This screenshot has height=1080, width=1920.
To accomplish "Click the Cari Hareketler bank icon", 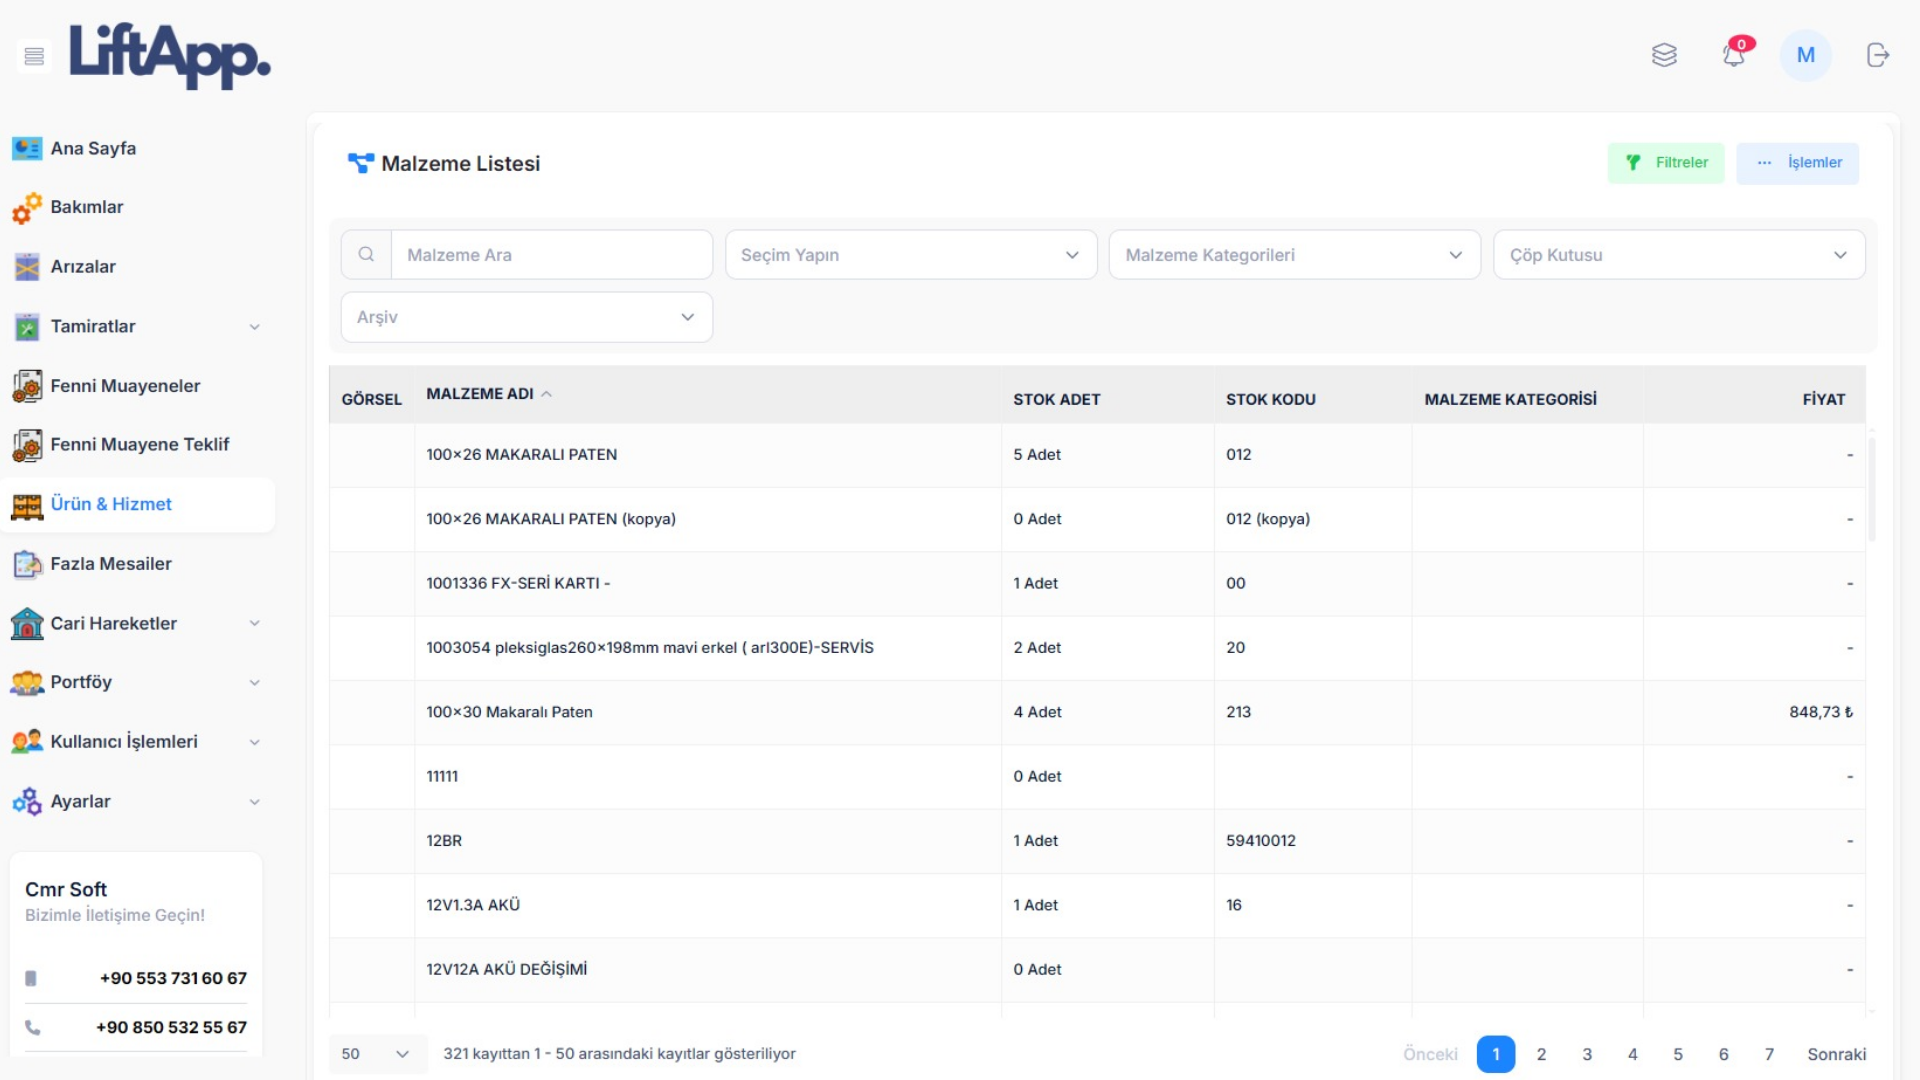I will pos(27,624).
